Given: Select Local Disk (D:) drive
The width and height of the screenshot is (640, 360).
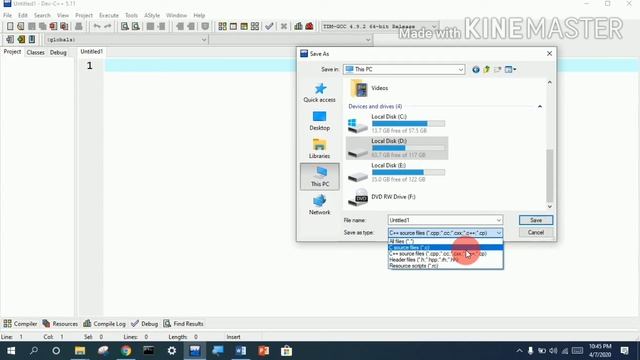Looking at the screenshot, I should 397,148.
